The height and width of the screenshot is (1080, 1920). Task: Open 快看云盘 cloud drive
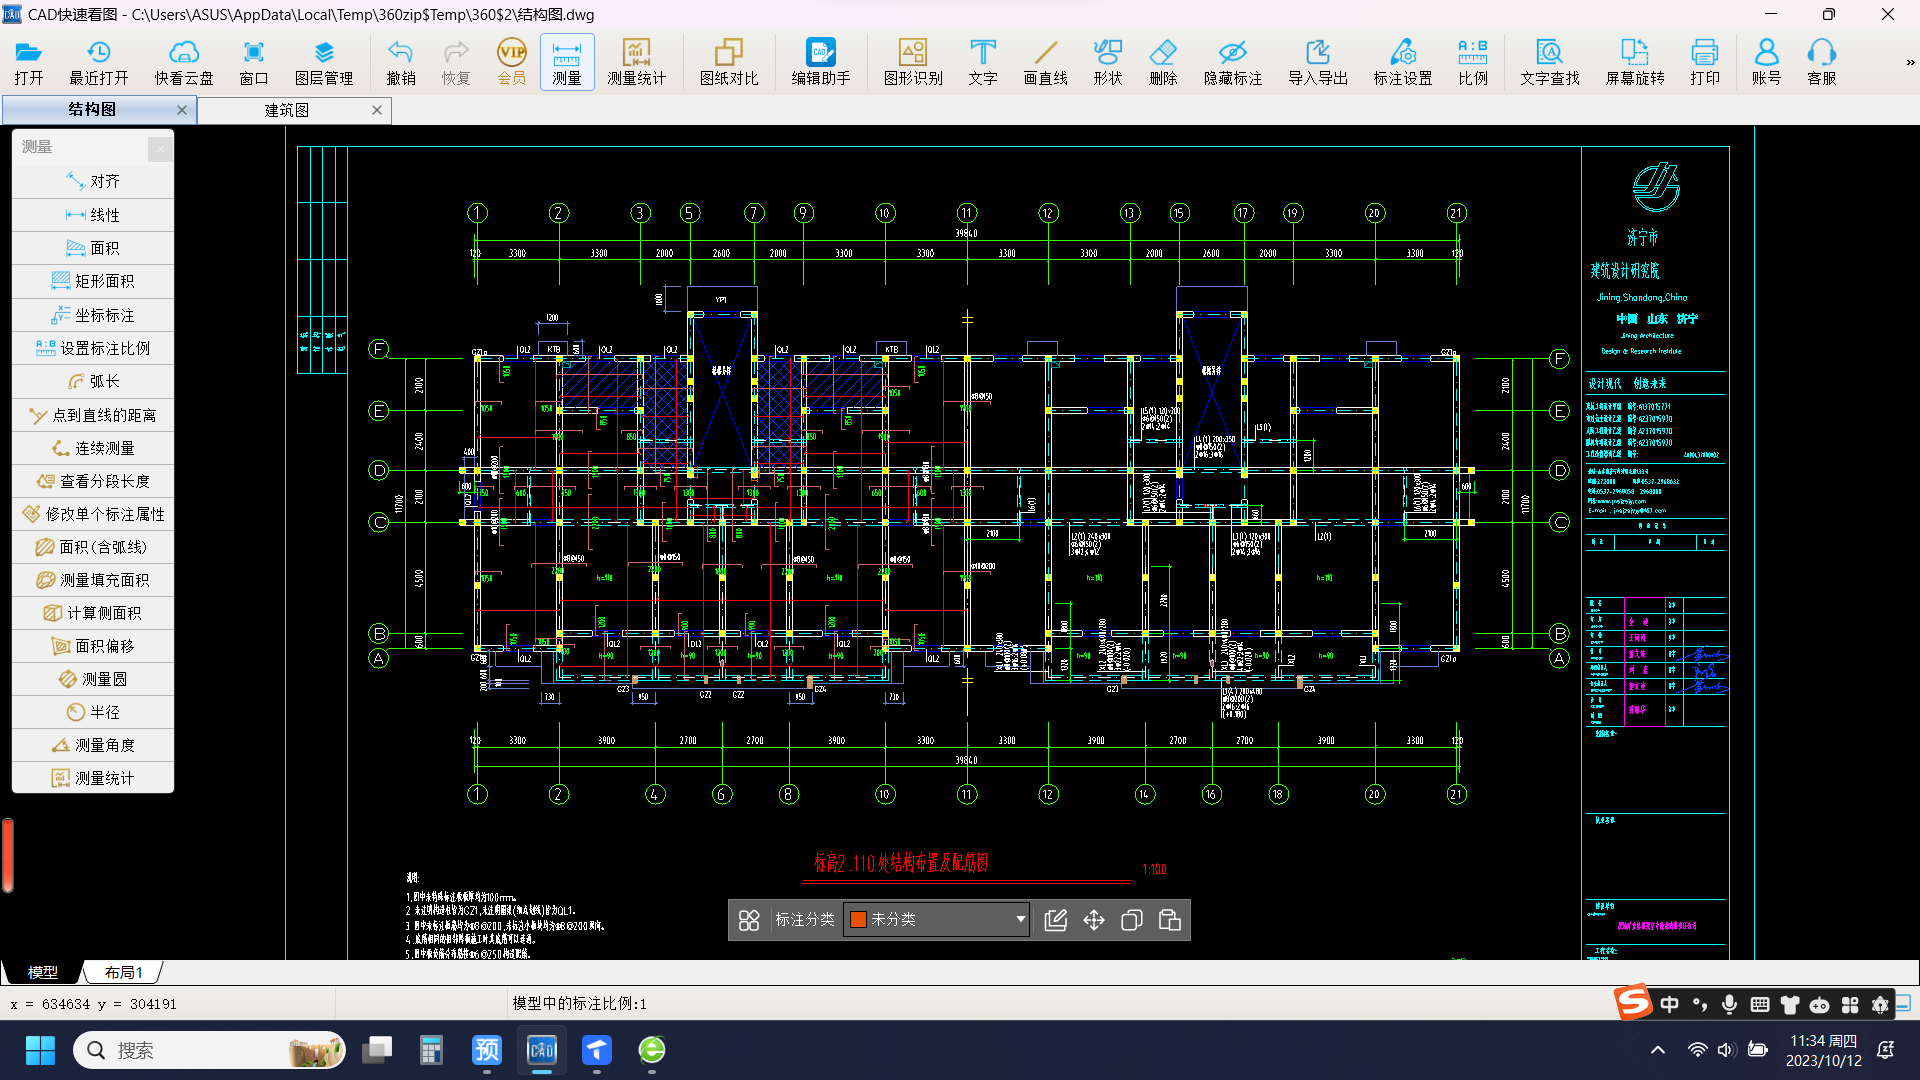click(x=184, y=62)
